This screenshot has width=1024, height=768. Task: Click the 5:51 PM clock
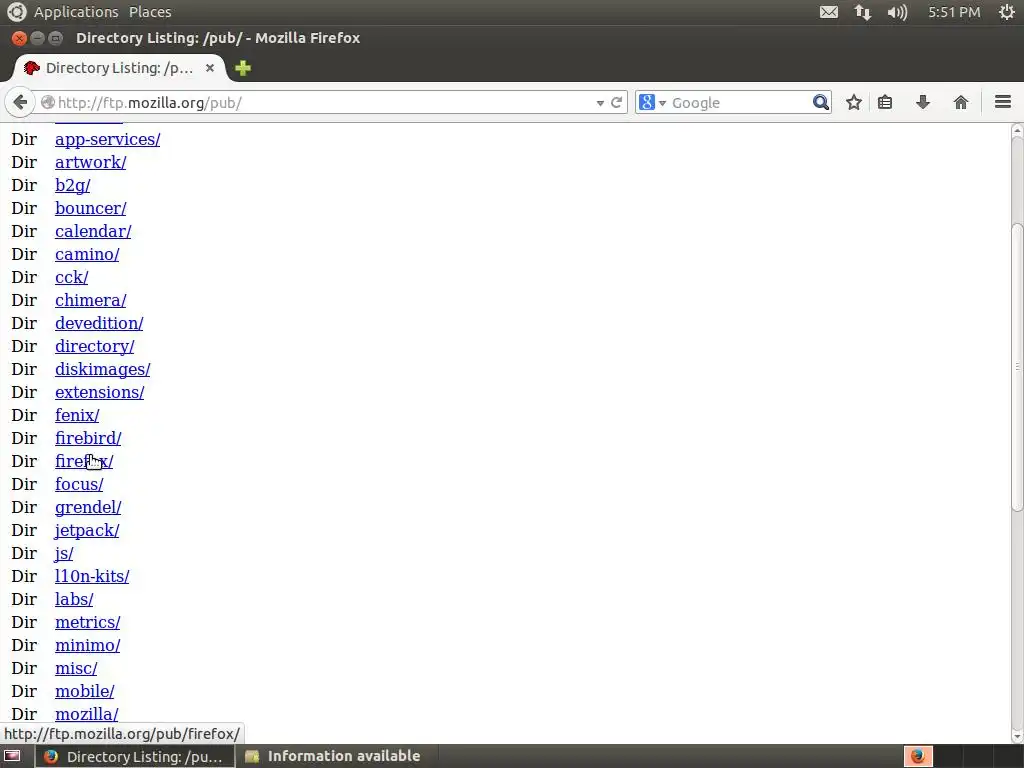[954, 12]
